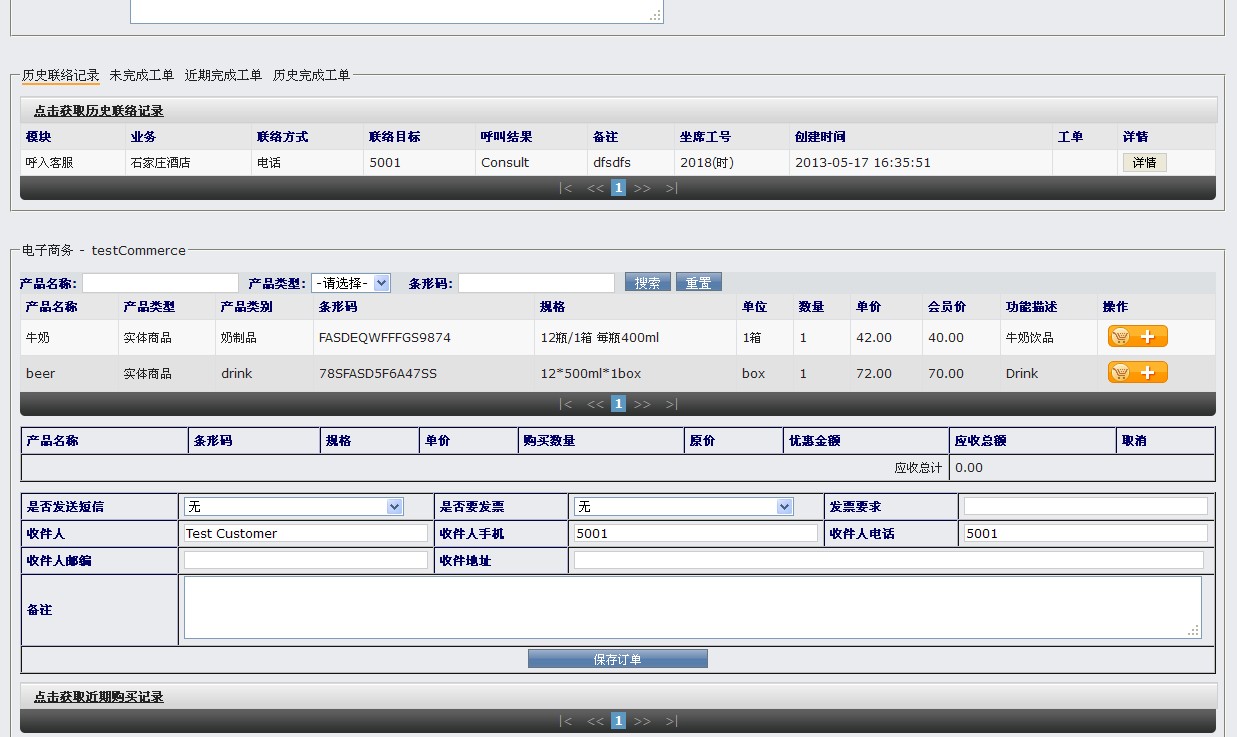
Task: Switch to the 历史完成工单 tab
Action: [x=311, y=75]
